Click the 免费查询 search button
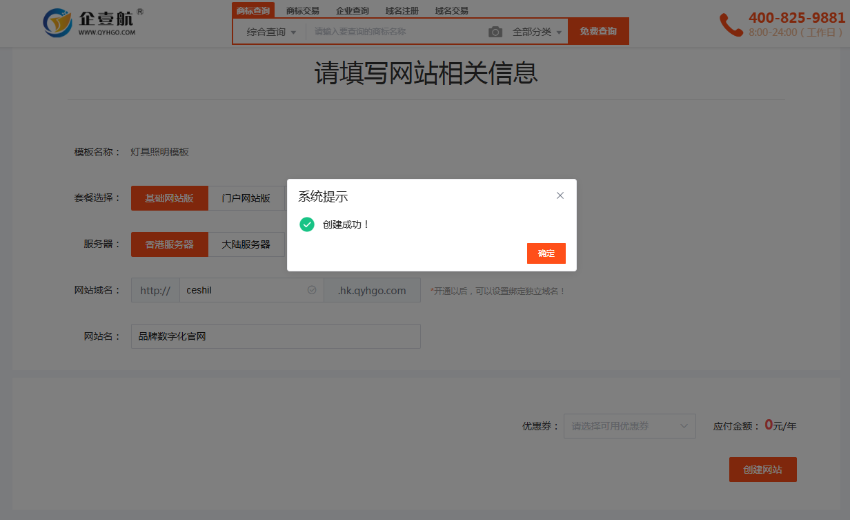Screen dimensions: 850x520 coord(598,32)
